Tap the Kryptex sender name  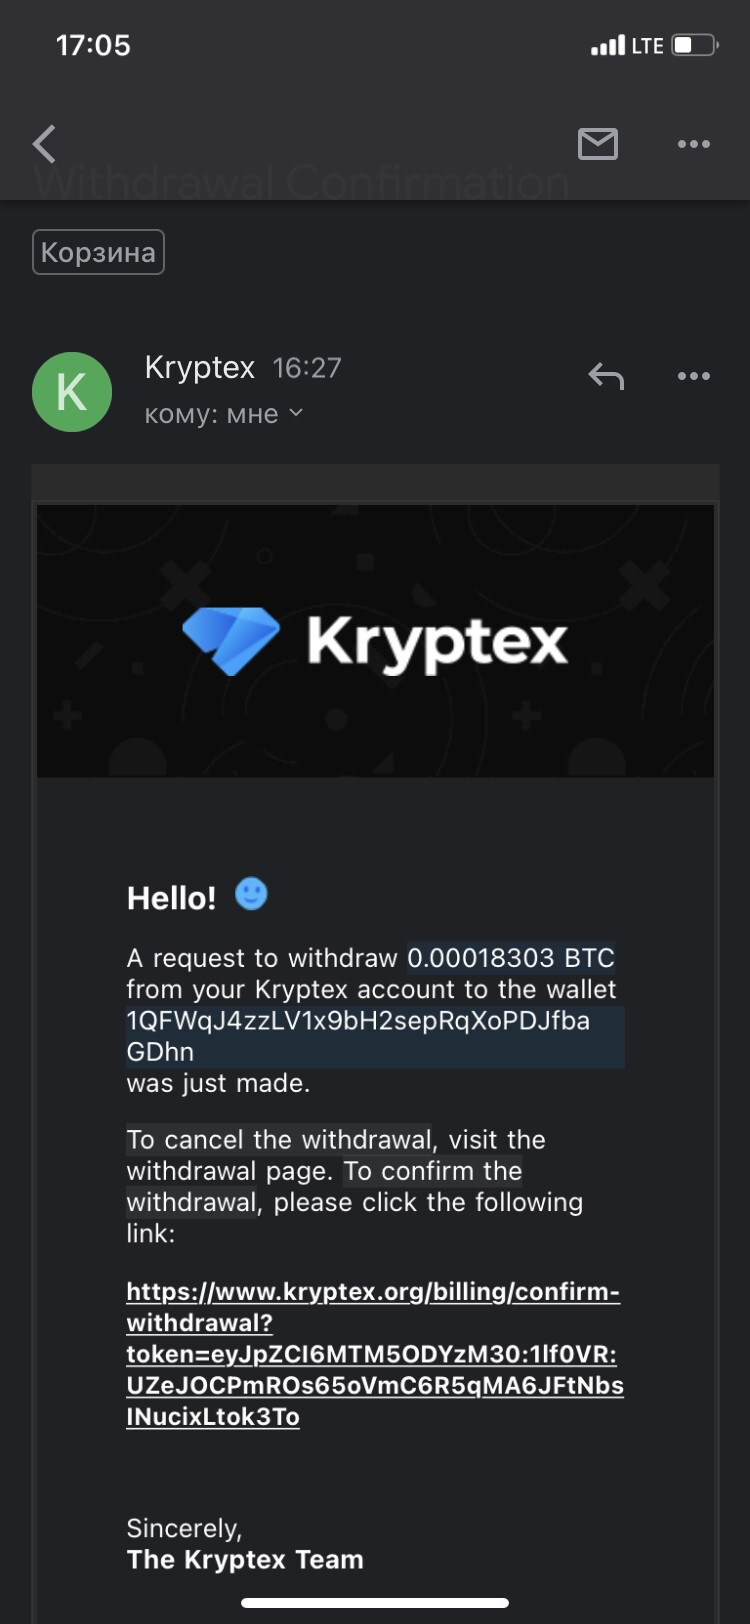pos(200,368)
